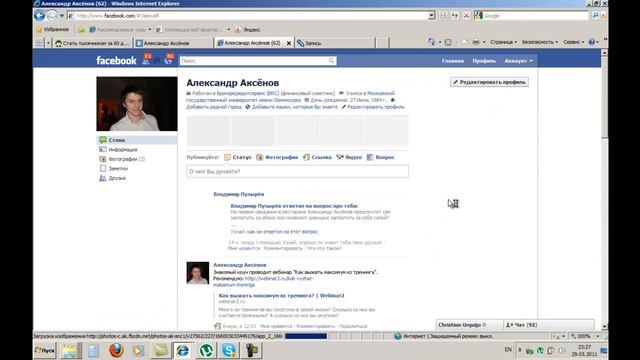Launch Firefox from the taskbar
The height and width of the screenshot is (360, 640).
[116, 350]
